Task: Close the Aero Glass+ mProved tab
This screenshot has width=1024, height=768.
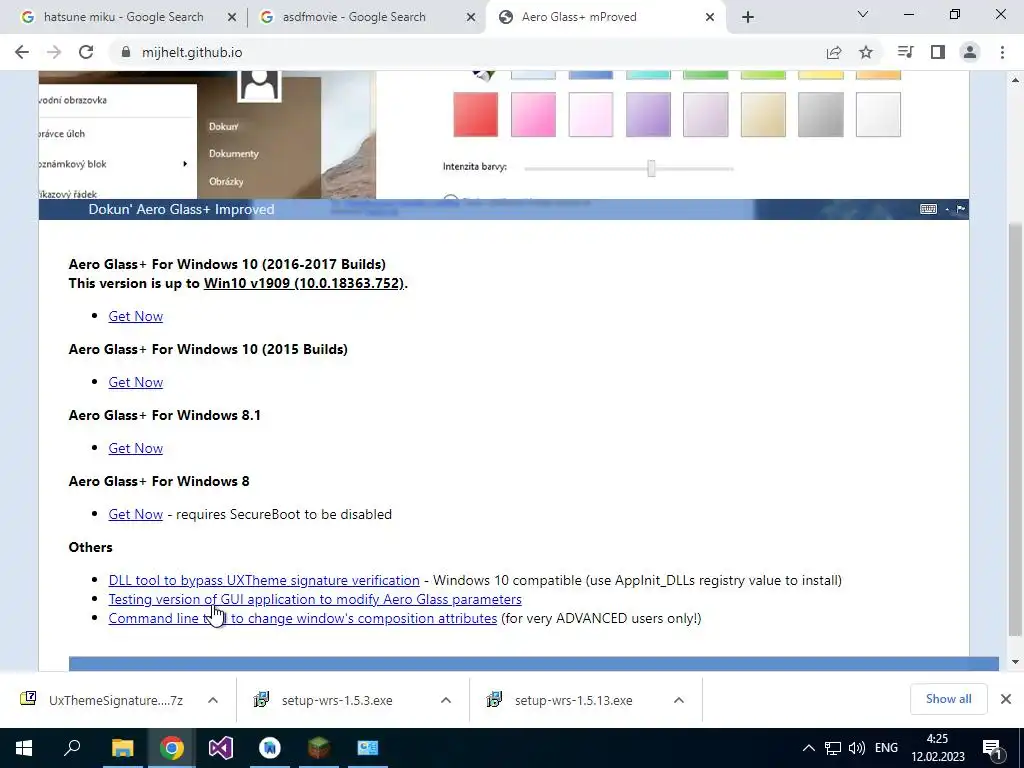Action: pos(710,17)
